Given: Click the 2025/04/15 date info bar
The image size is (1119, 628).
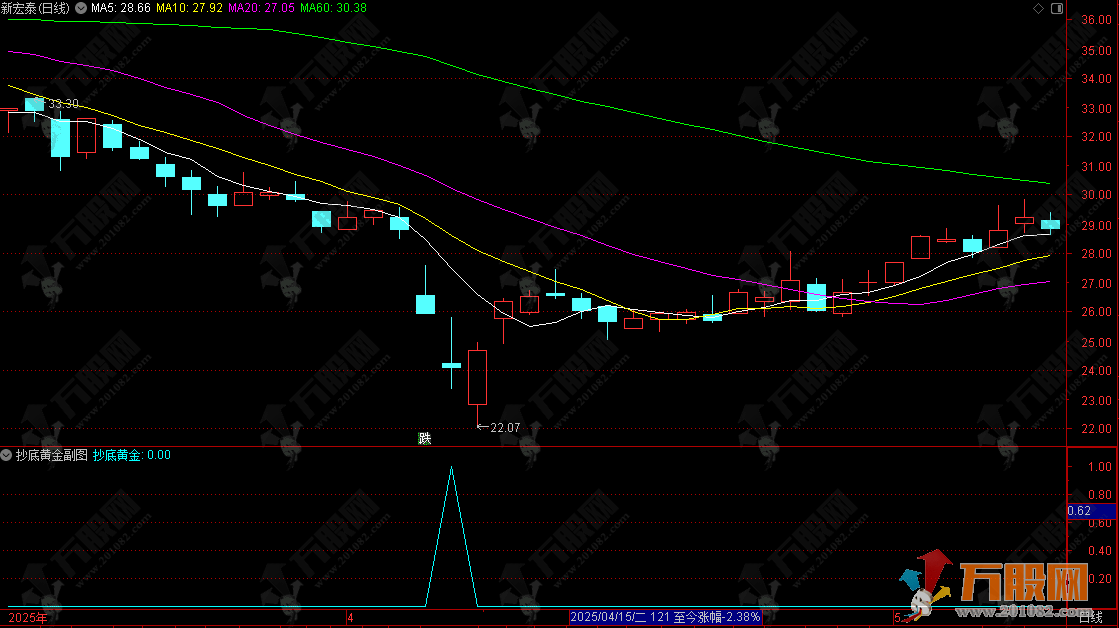Looking at the screenshot, I should click(664, 618).
